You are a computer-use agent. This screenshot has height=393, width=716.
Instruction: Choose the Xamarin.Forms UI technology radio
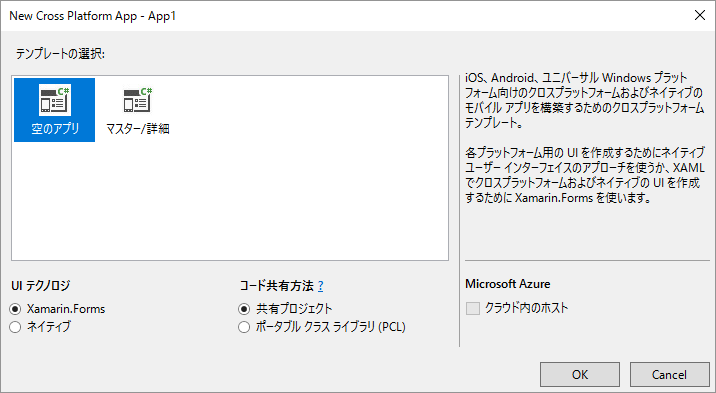point(16,309)
